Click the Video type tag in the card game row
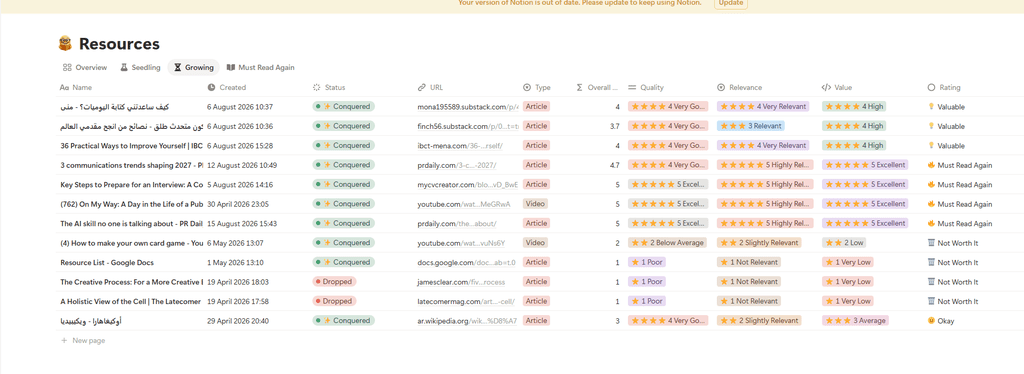 [x=536, y=243]
